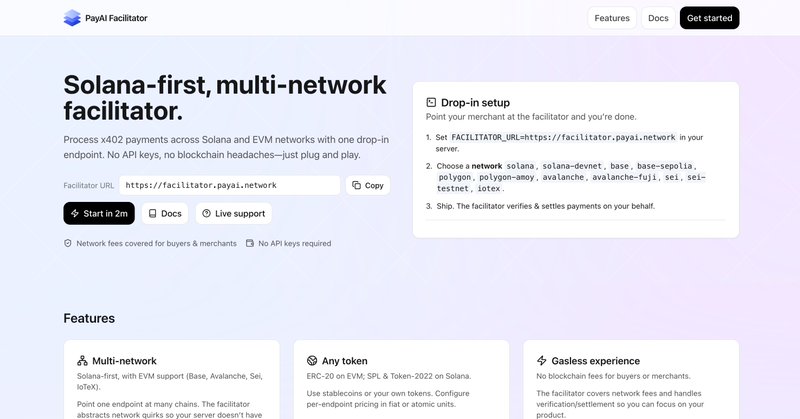800x419 pixels.
Task: Click the PayAI Facilitator logo icon
Action: coord(72,18)
